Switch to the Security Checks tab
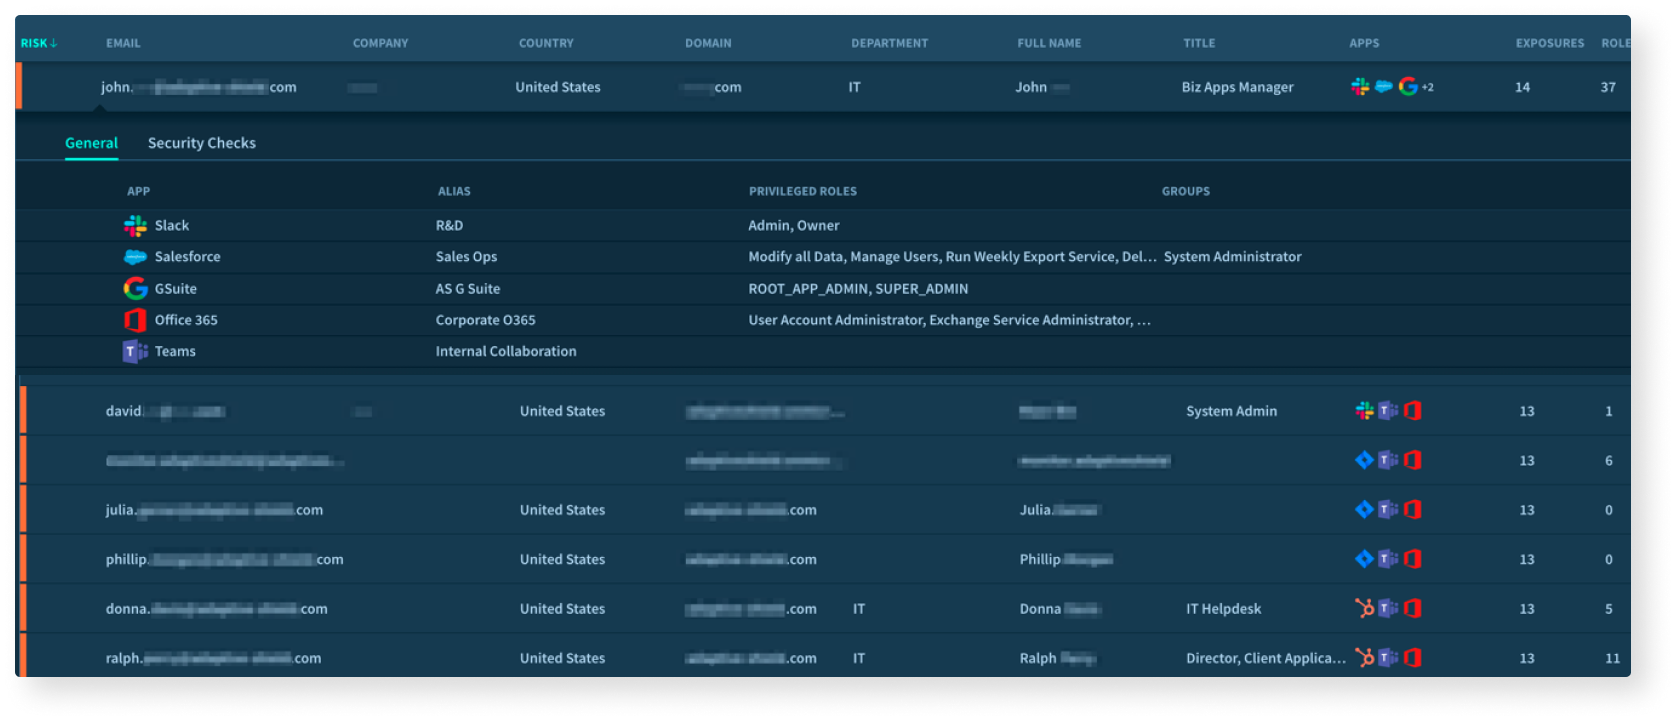The width and height of the screenshot is (1676, 722). (202, 143)
